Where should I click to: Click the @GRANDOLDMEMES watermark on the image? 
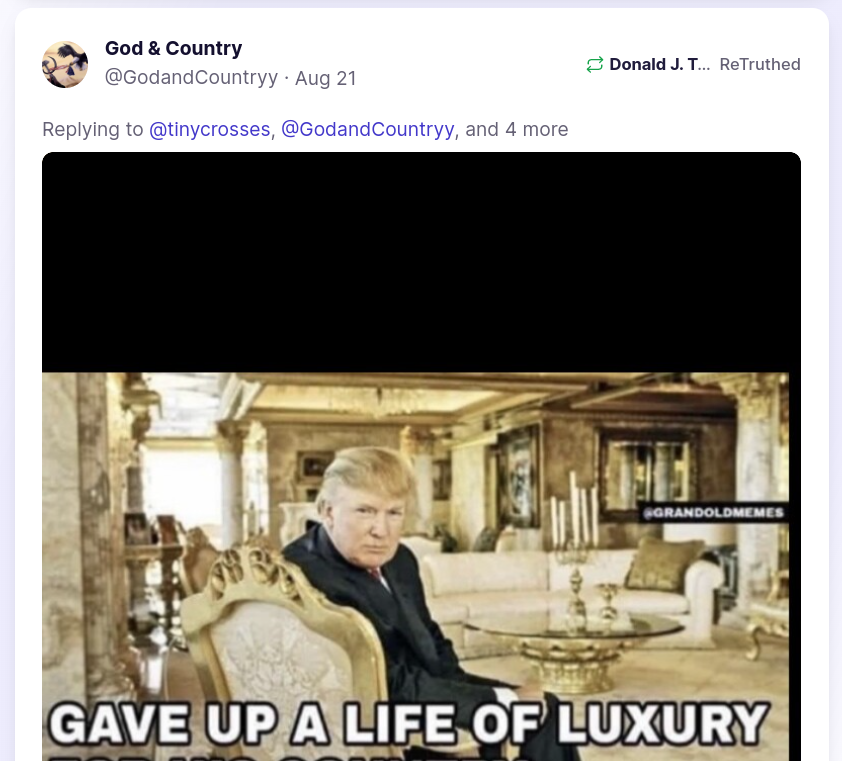pos(714,513)
